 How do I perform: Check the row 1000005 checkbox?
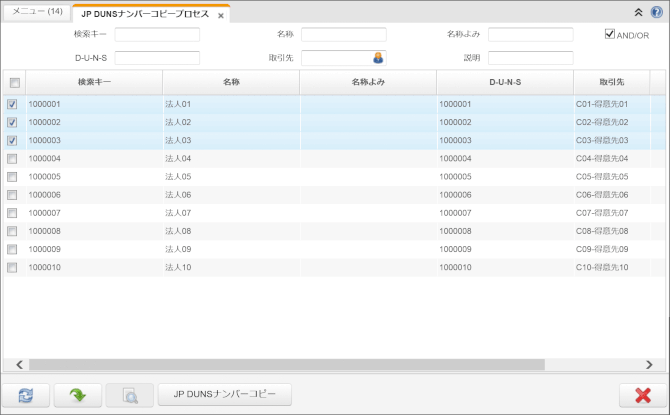click(x=12, y=177)
